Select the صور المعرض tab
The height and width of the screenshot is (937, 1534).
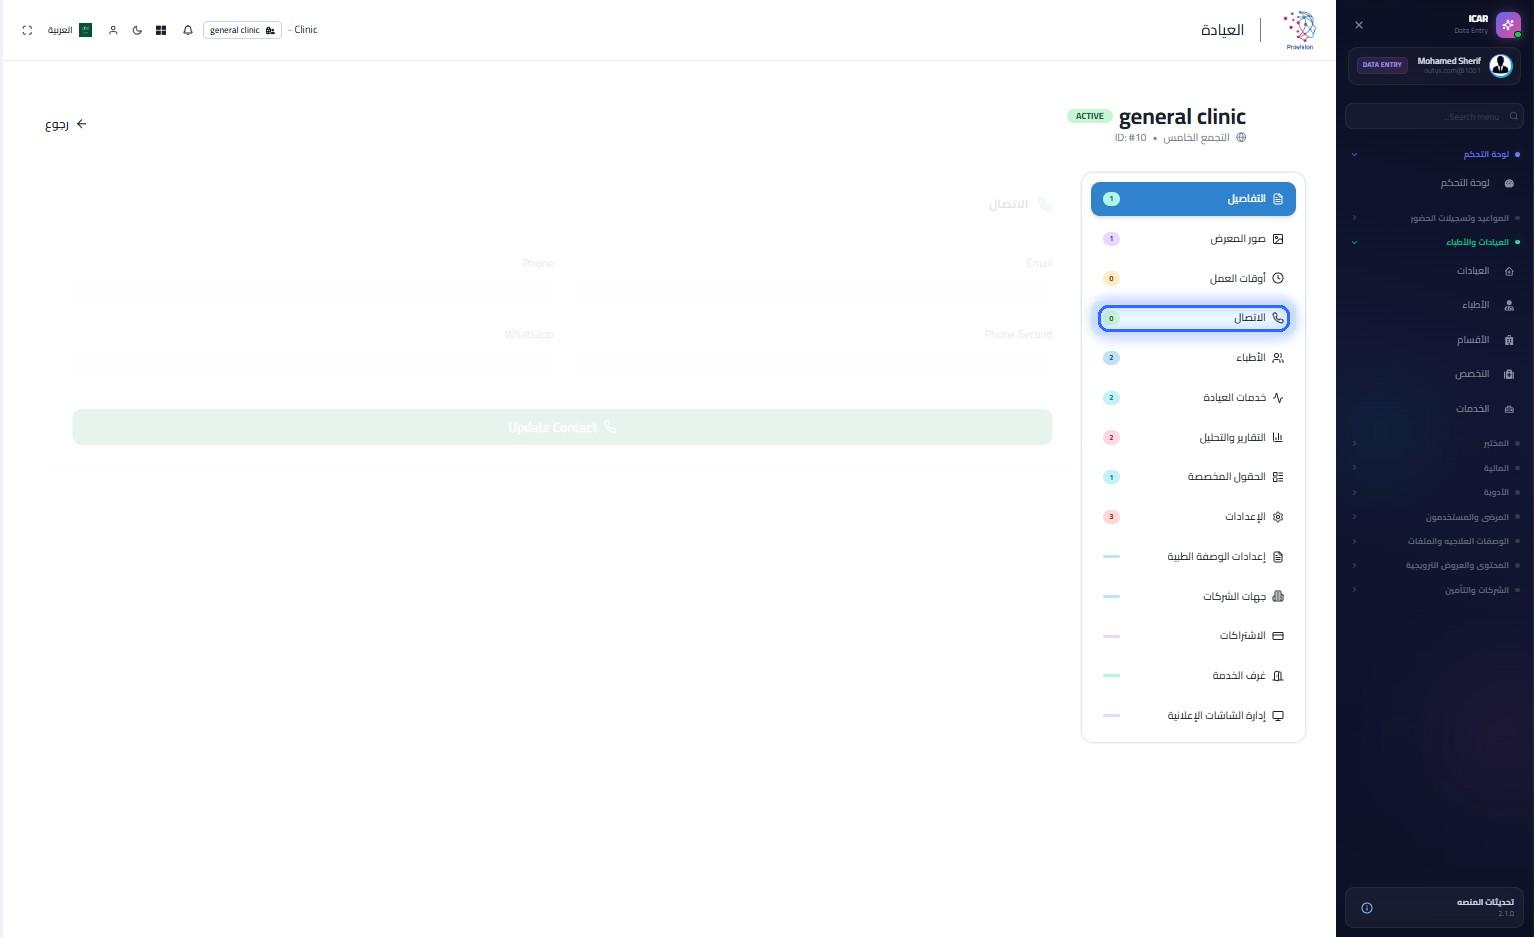click(x=1193, y=239)
